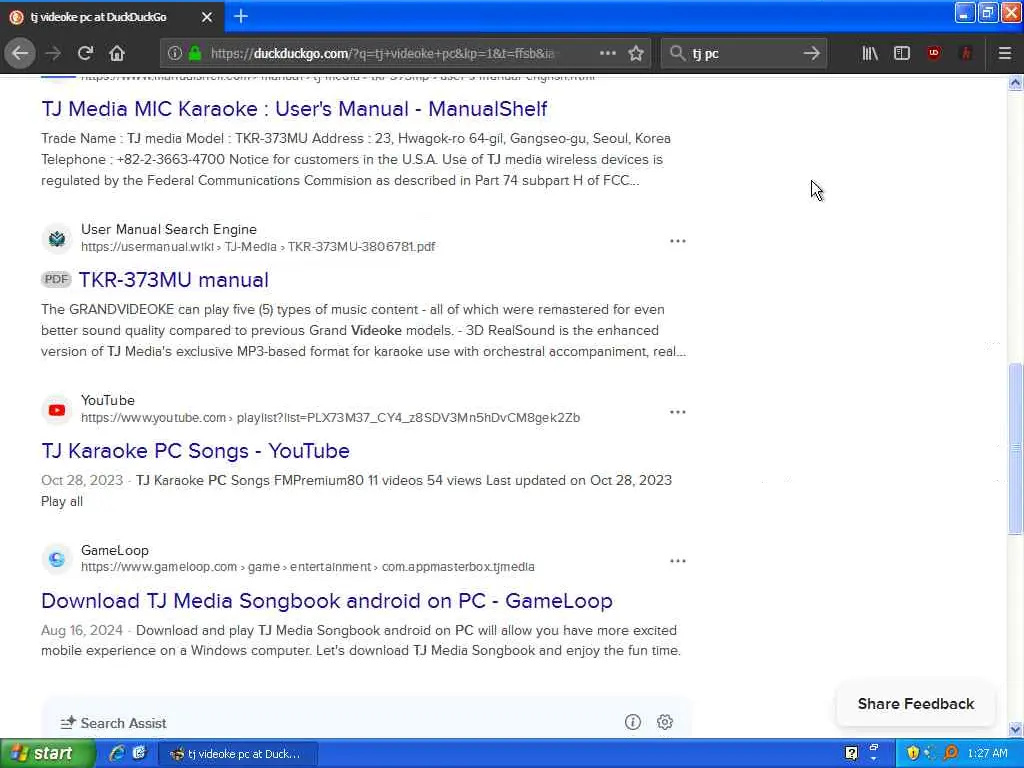Click the 'User Manual Search Engine' source text

click(168, 229)
